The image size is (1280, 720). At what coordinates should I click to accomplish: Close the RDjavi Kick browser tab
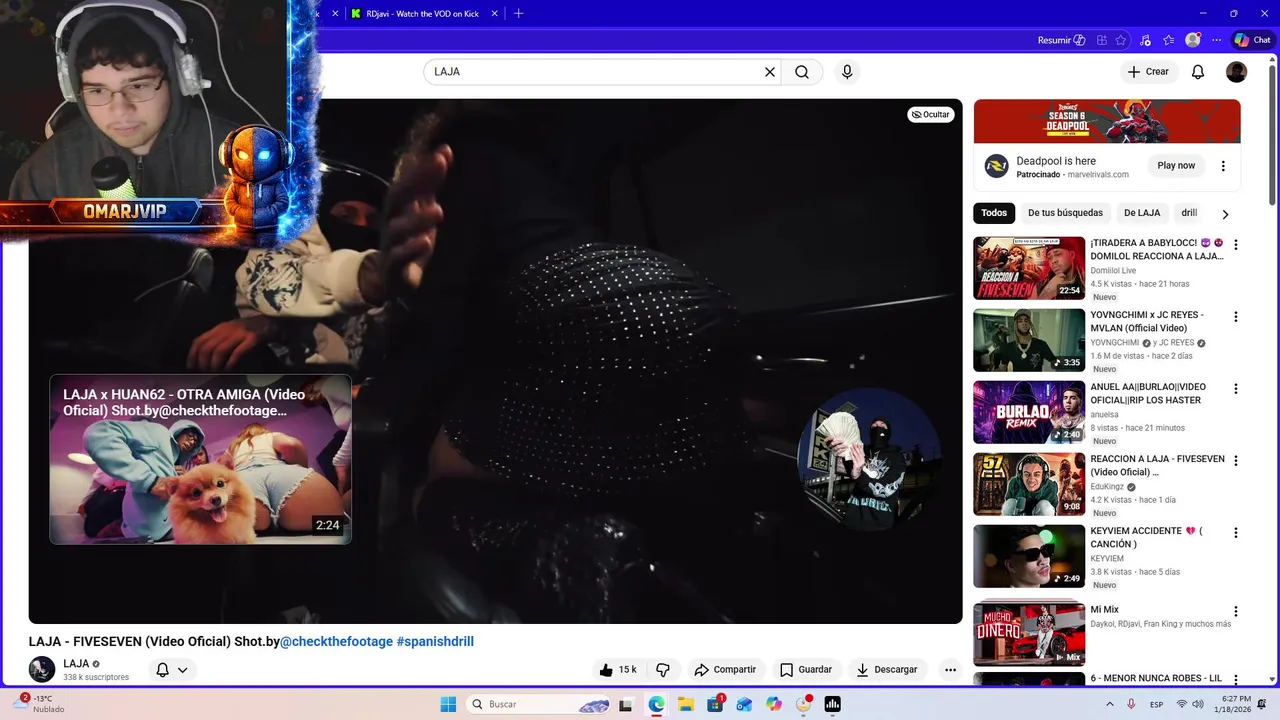pos(494,14)
